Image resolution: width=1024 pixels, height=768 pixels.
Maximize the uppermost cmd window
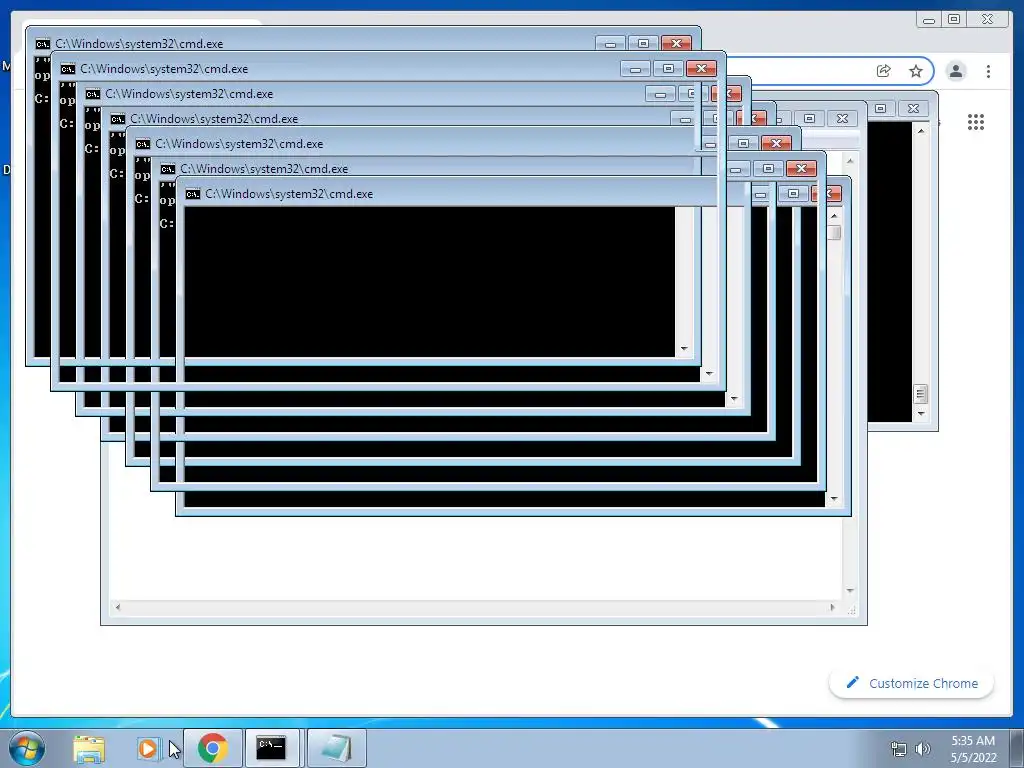tap(643, 44)
